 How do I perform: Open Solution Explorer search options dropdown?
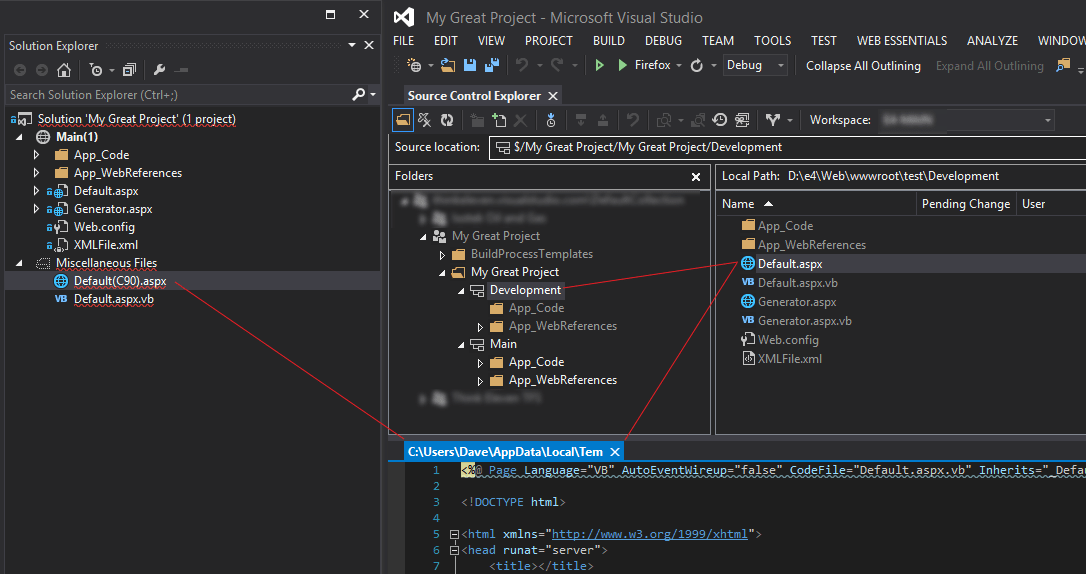373,94
